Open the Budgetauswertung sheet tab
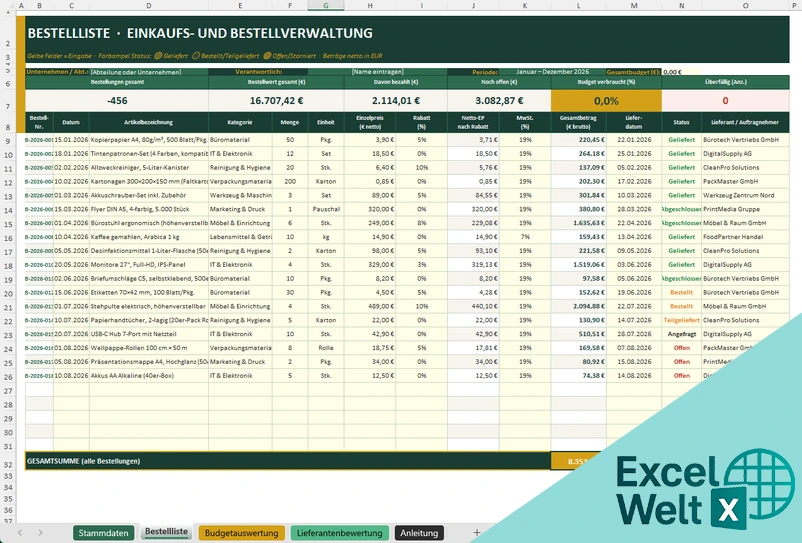This screenshot has height=543, width=802. point(241,533)
